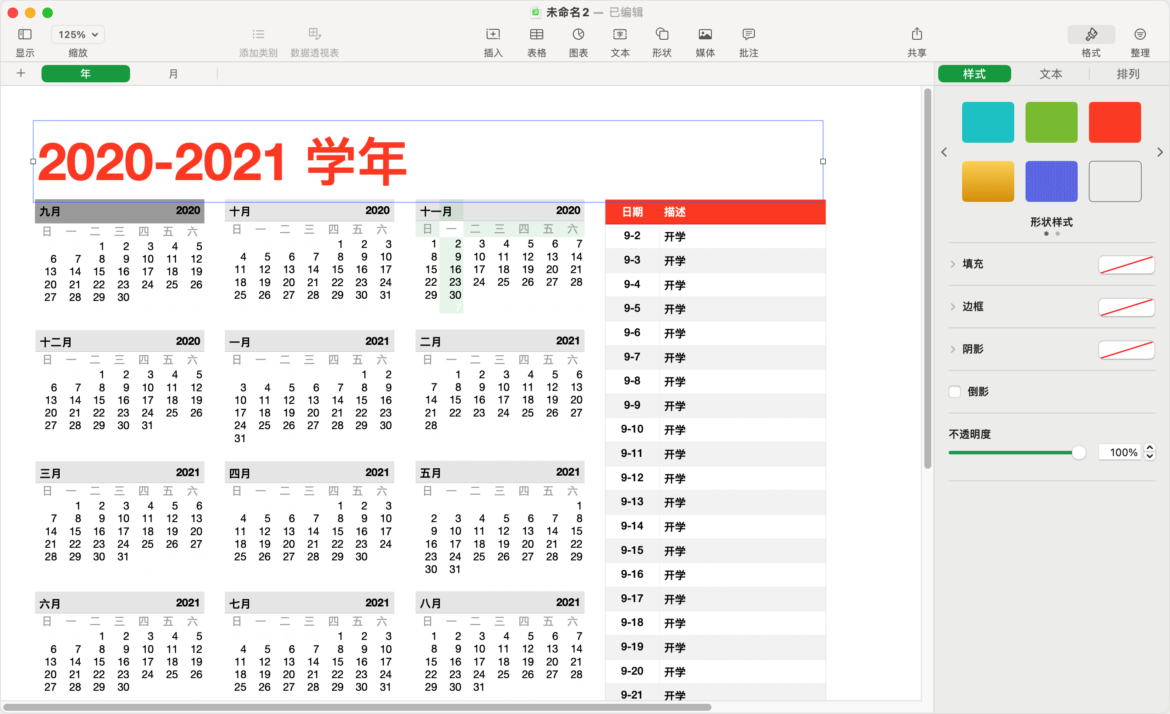This screenshot has height=714, width=1170.
Task: Open the 显示 view options icon
Action: tap(25, 34)
